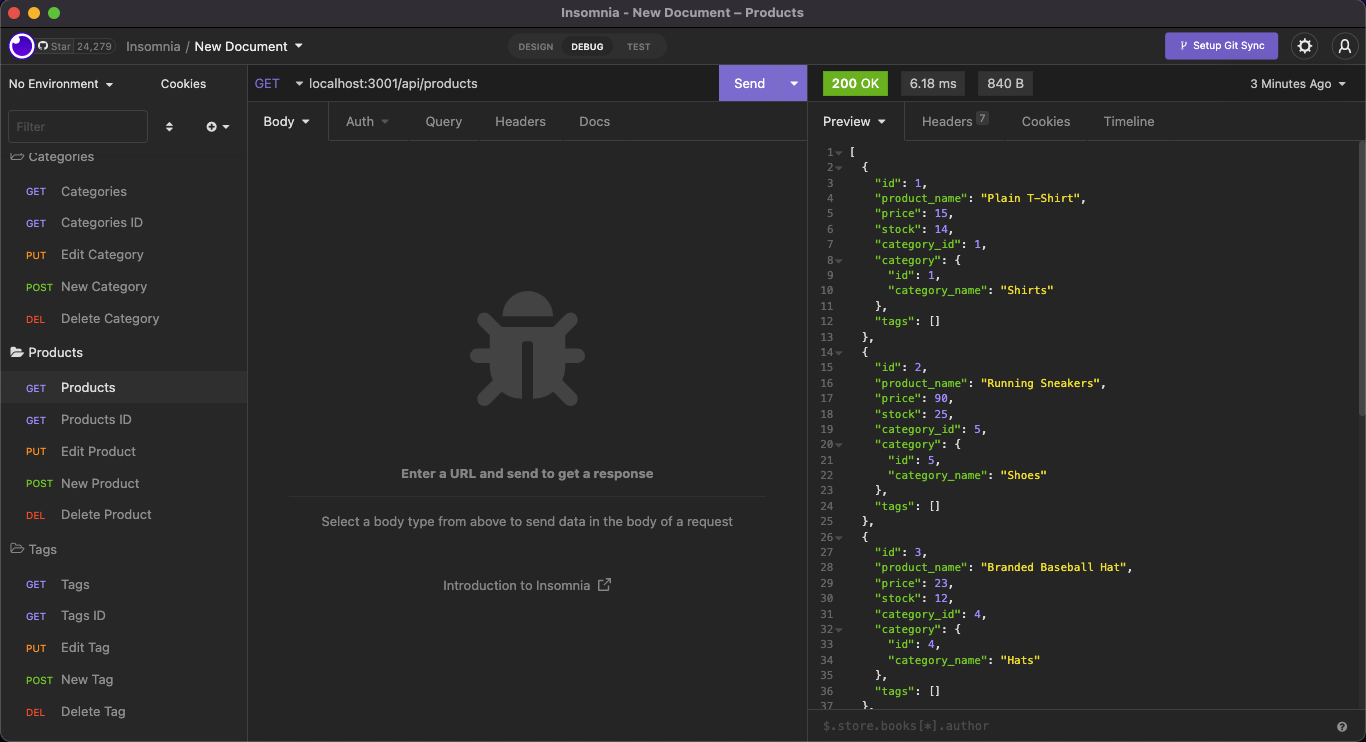
Task: Click the Insomnia breadcrumb link
Action: [153, 46]
